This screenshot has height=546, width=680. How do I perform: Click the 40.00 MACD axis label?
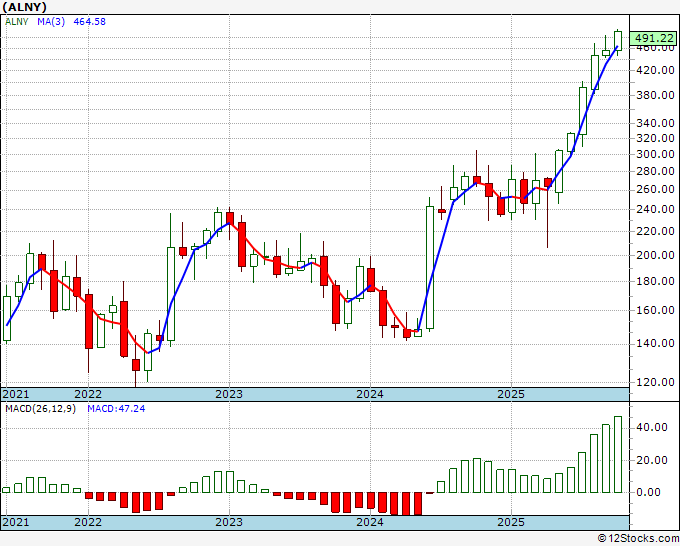(652, 428)
